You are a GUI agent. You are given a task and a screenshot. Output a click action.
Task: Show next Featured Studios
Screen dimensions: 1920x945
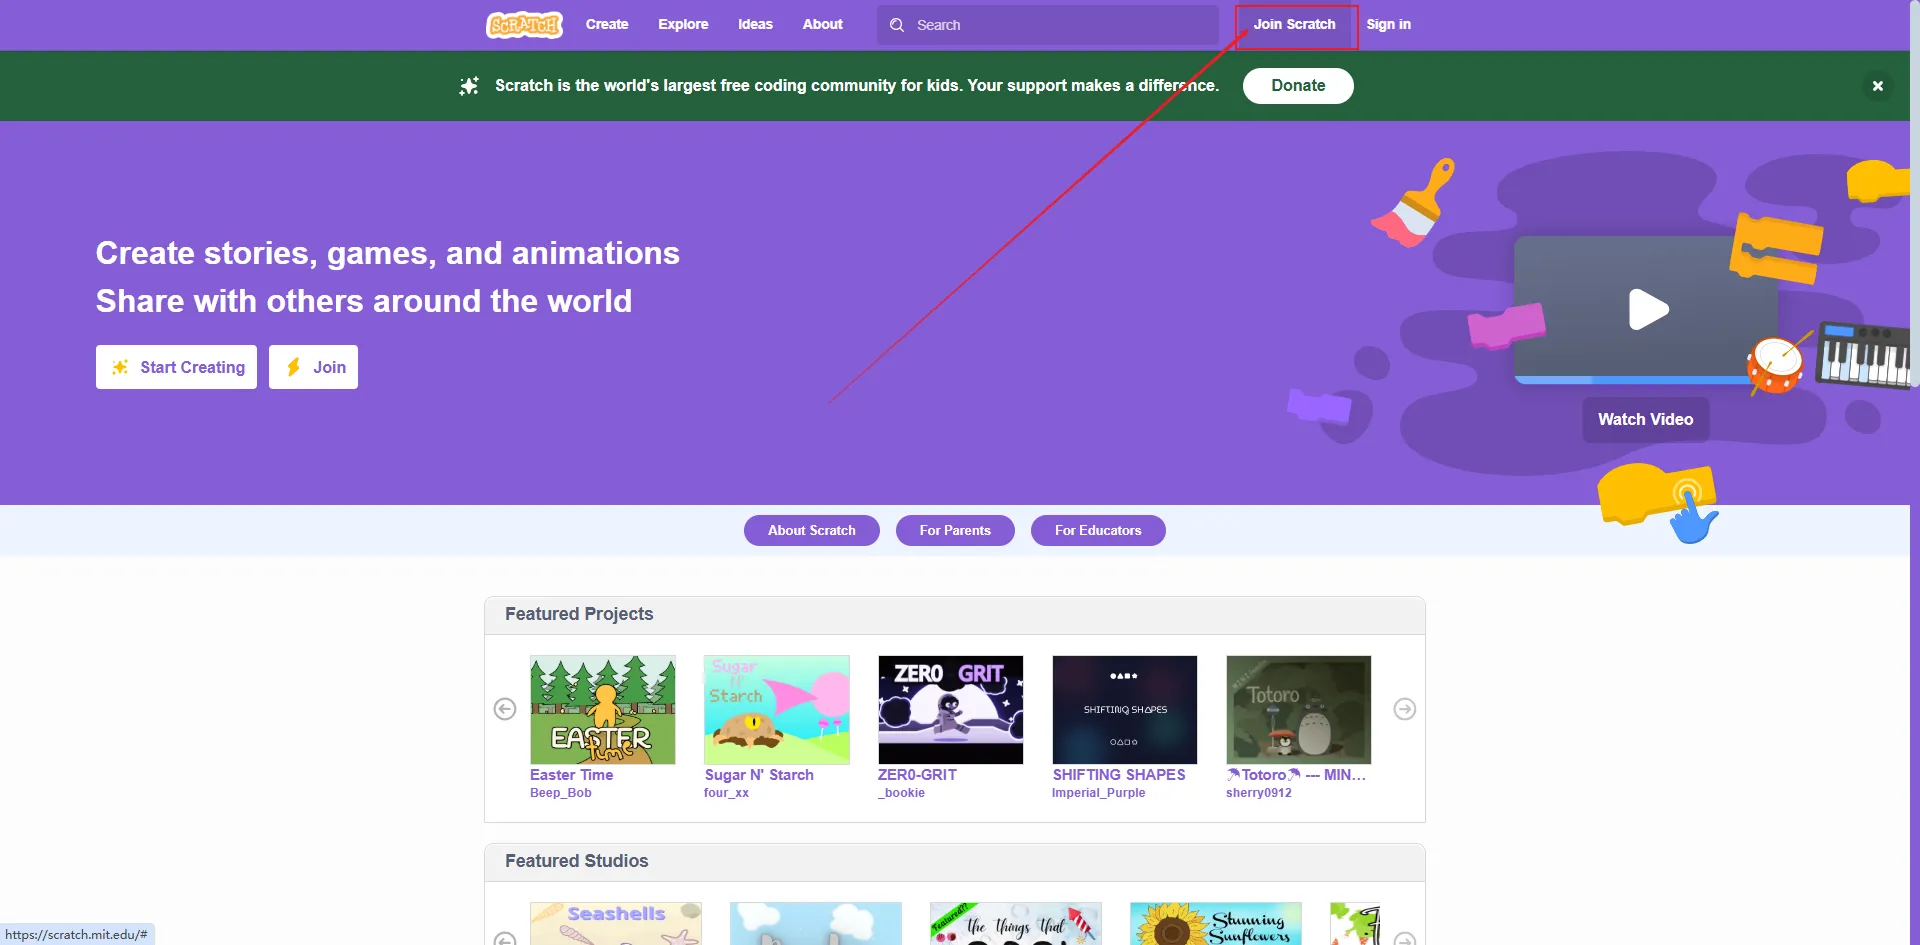pos(1405,939)
